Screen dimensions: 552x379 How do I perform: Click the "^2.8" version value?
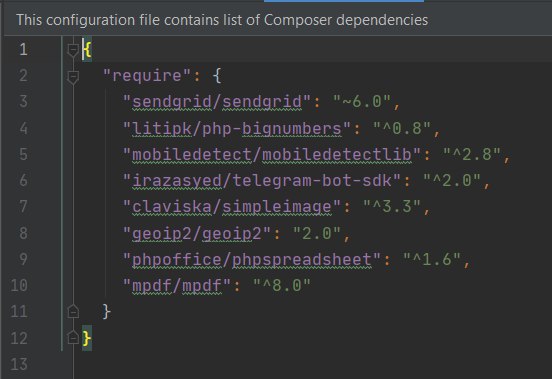(x=472, y=154)
